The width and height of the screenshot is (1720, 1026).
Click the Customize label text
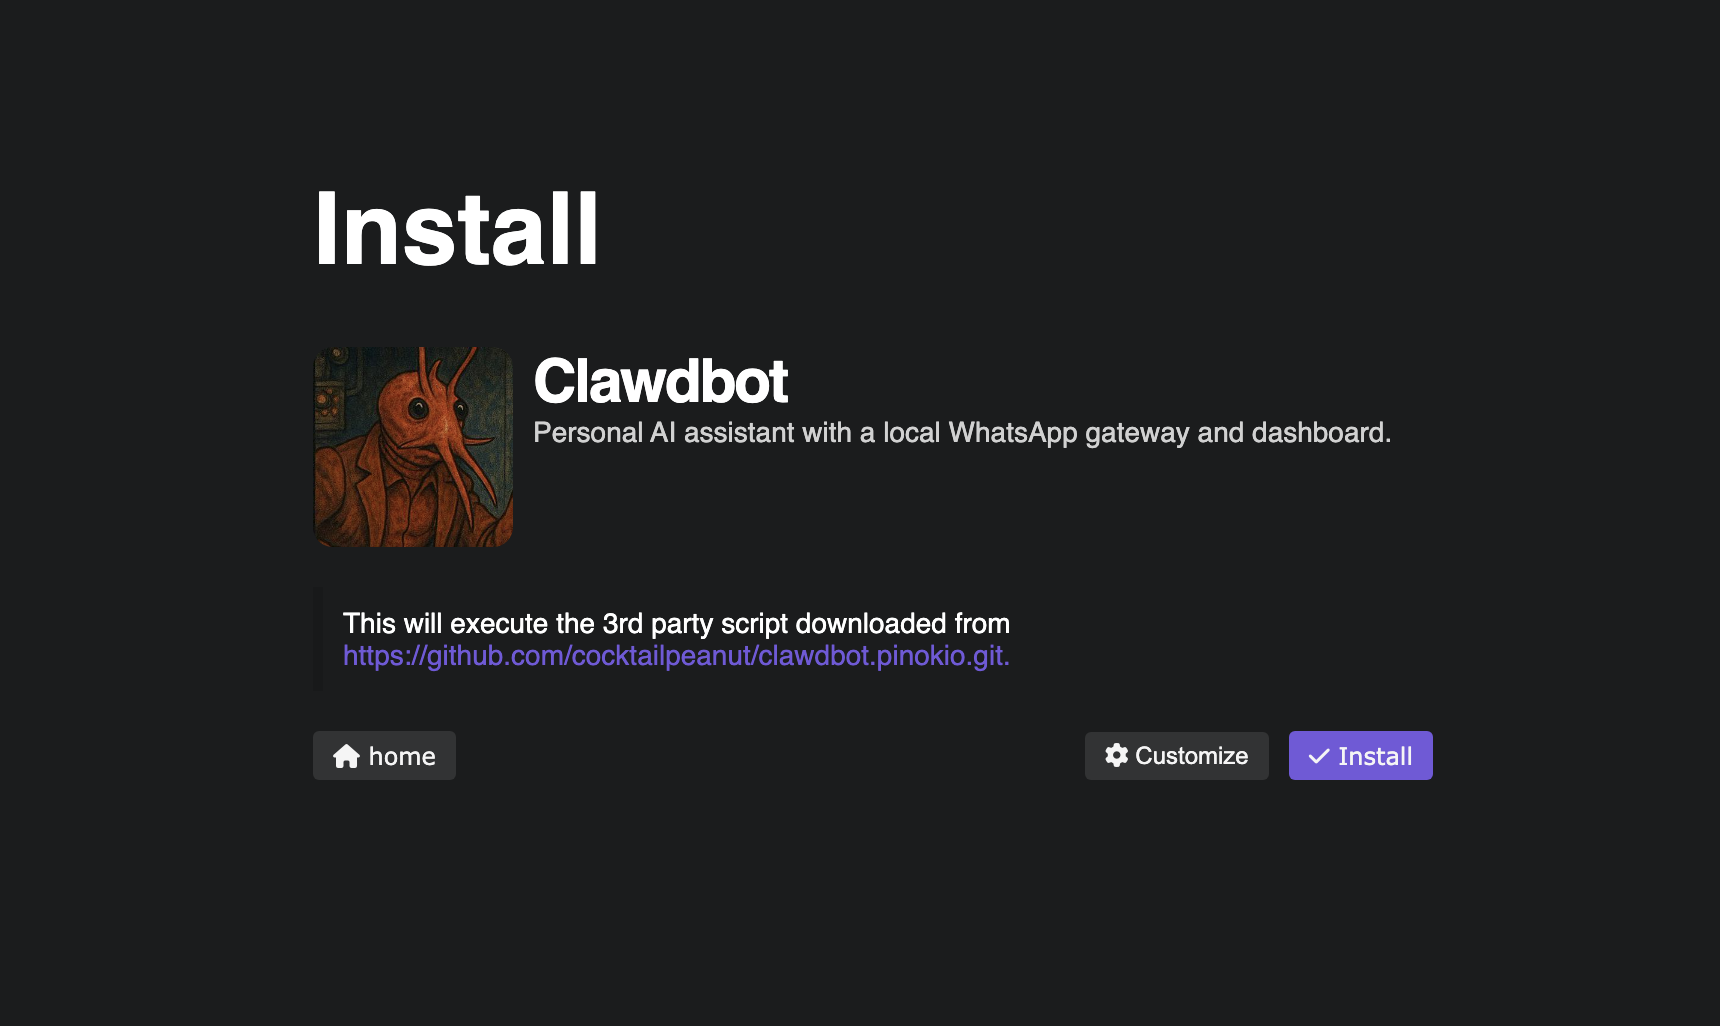click(1191, 756)
